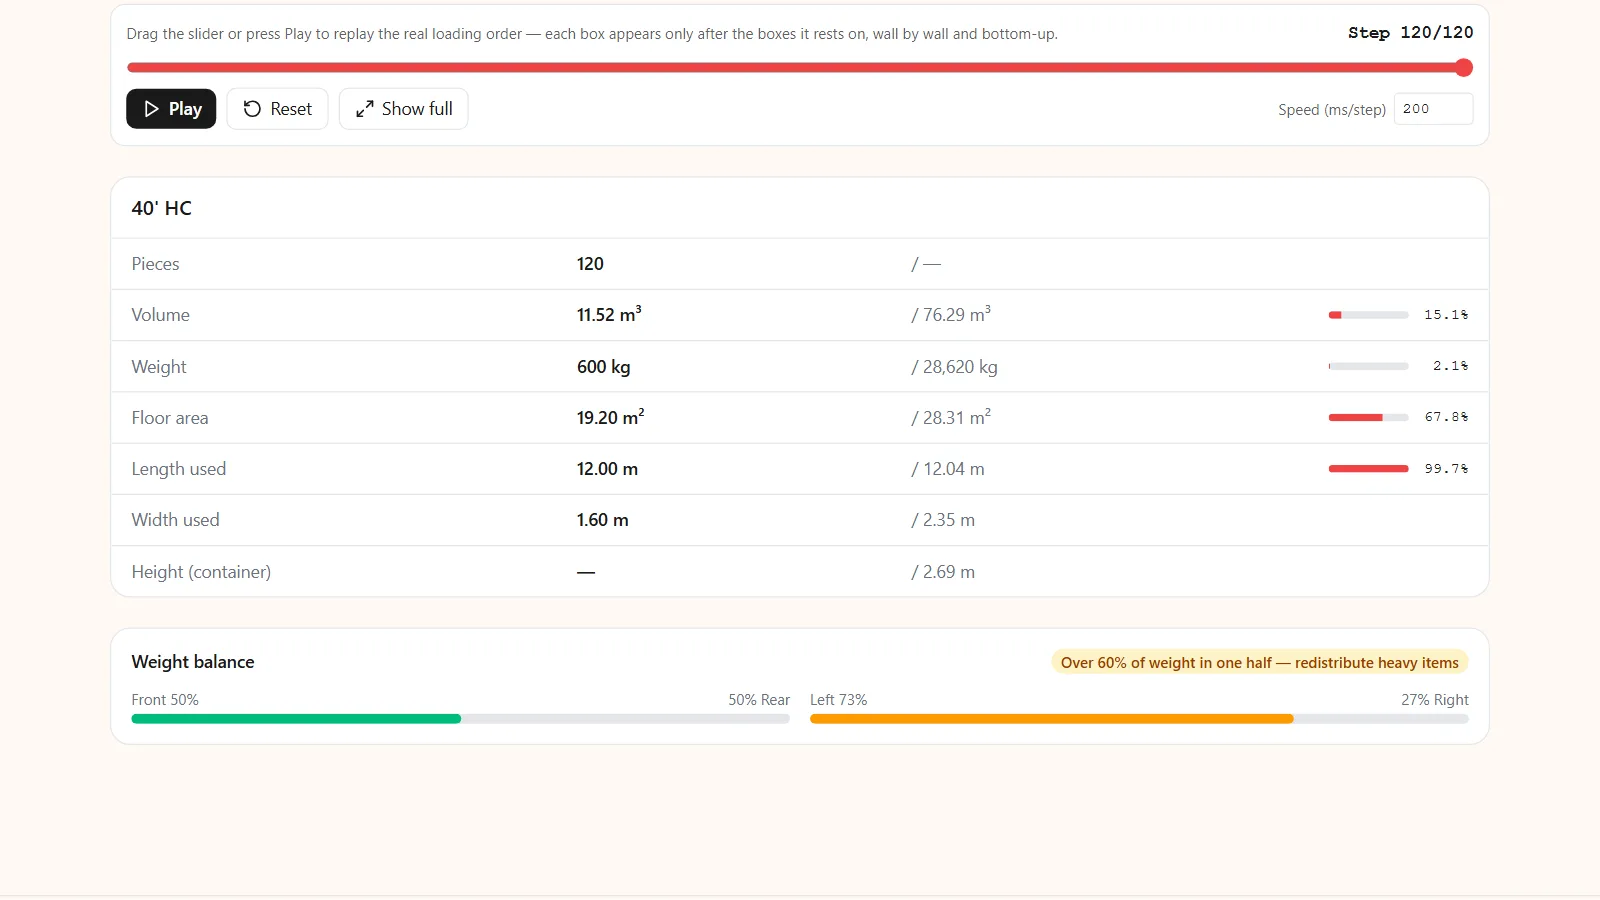Click the Height (container) row label
The width and height of the screenshot is (1600, 900).
(x=201, y=572)
